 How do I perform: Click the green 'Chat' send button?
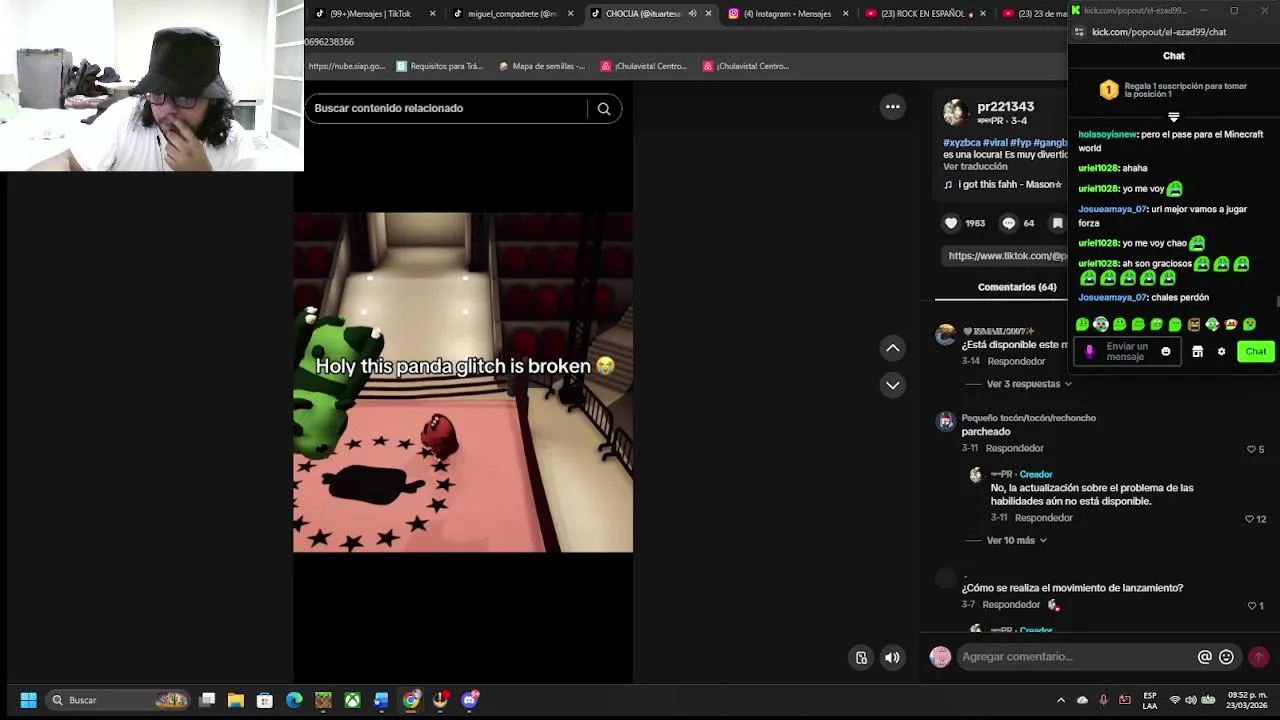pyautogui.click(x=1255, y=352)
